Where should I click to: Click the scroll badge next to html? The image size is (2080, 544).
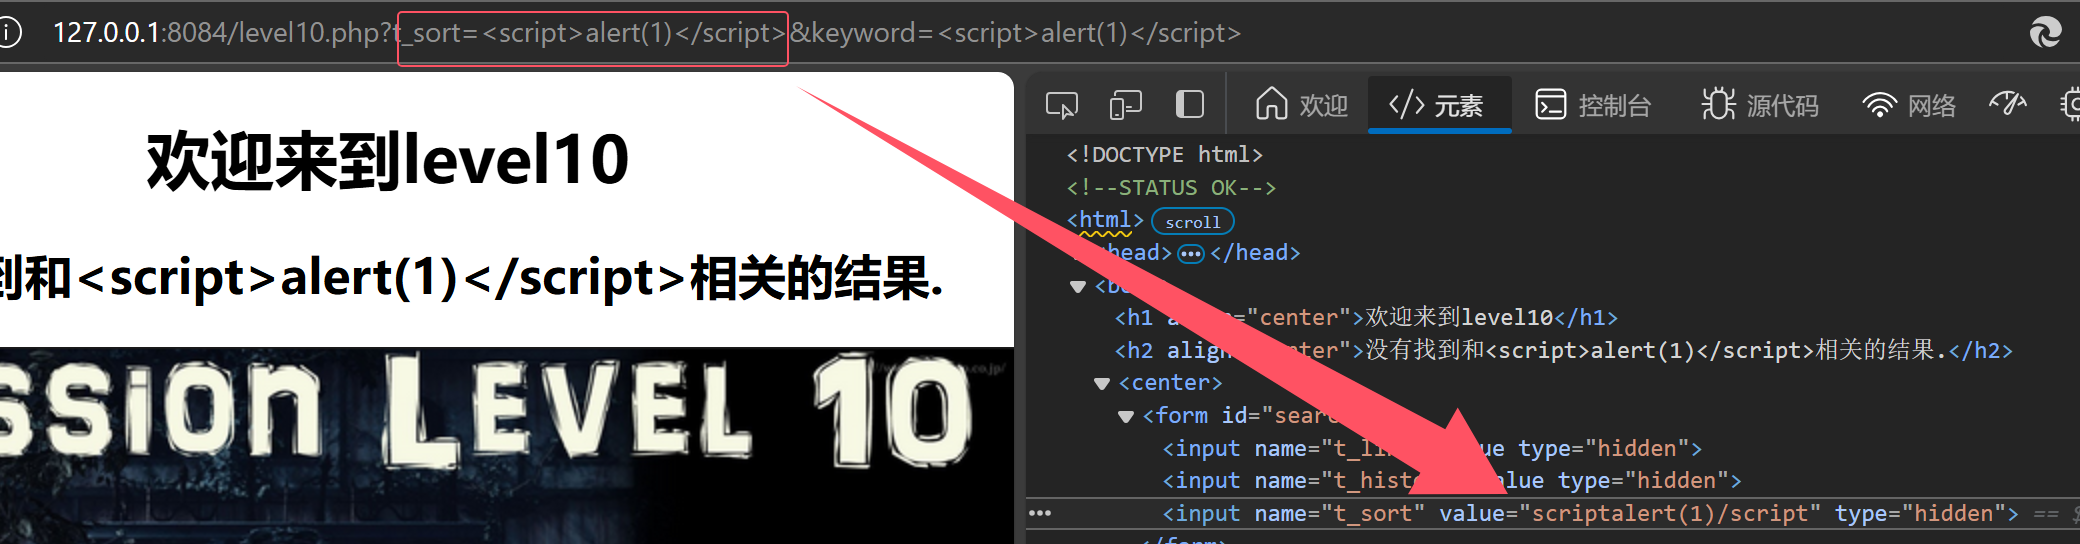(1193, 222)
